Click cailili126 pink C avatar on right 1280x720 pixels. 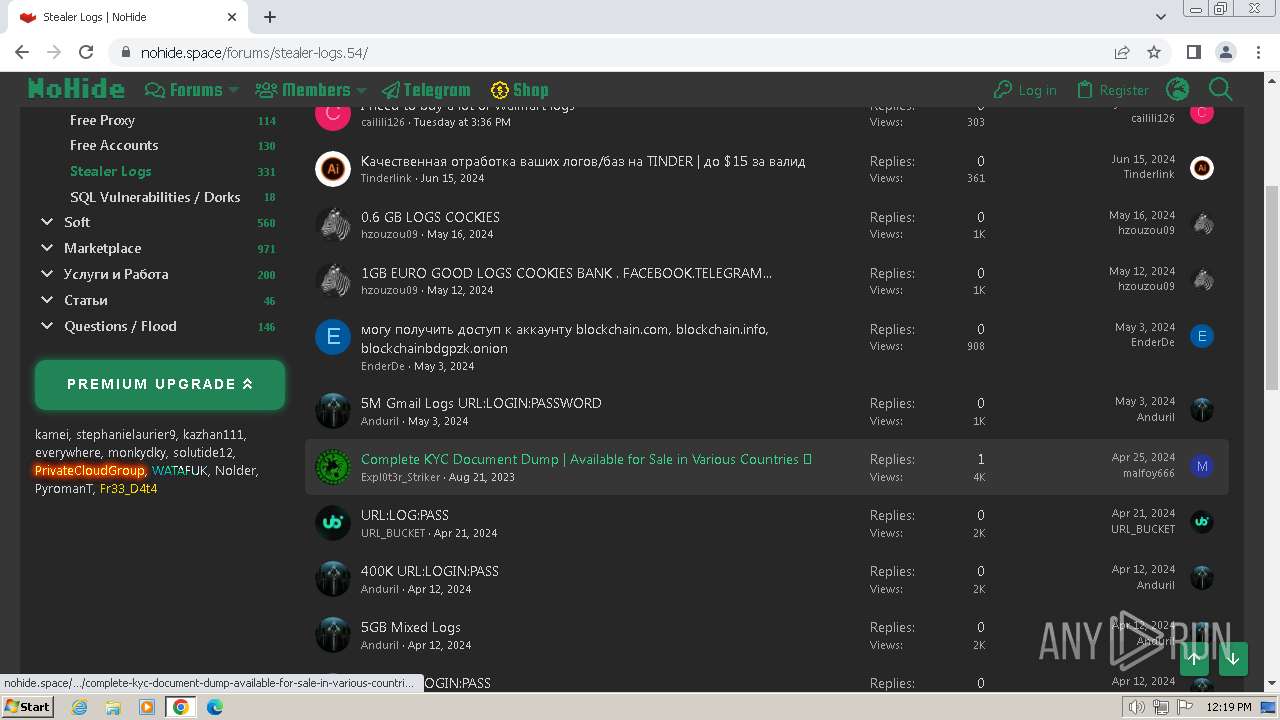[1202, 112]
